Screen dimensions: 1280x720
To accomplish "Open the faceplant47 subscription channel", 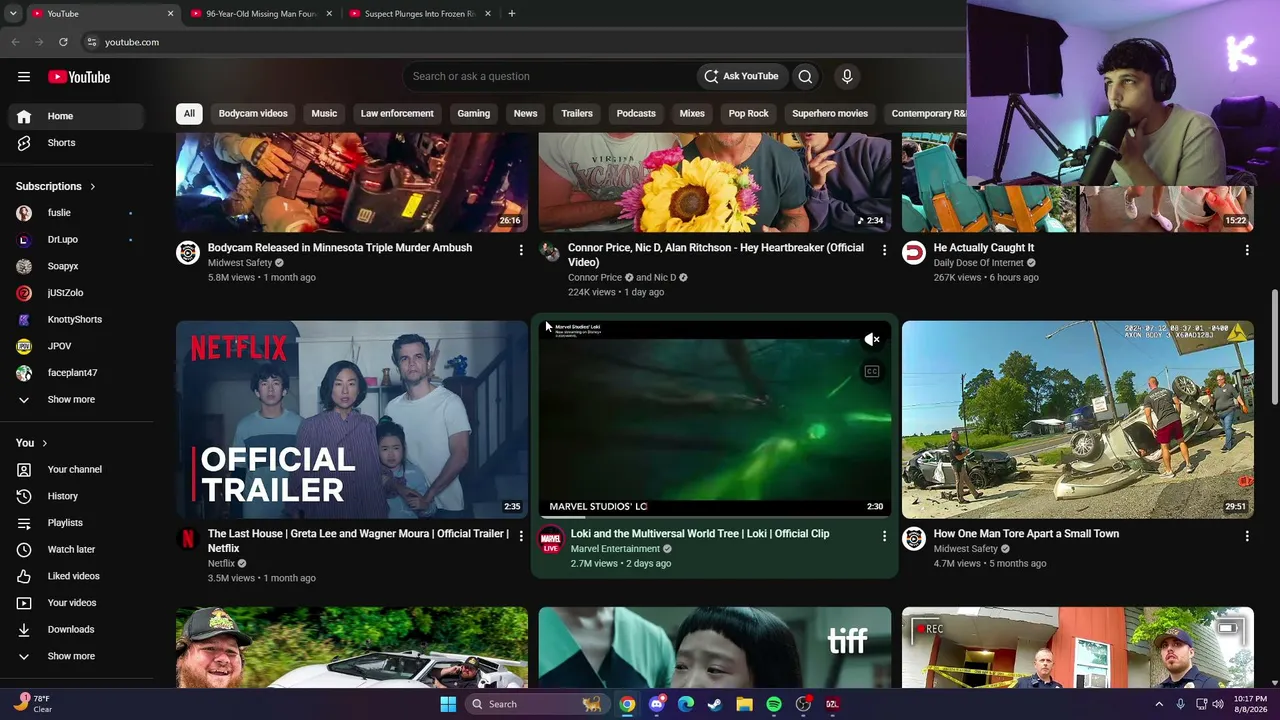I will click(x=77, y=373).
